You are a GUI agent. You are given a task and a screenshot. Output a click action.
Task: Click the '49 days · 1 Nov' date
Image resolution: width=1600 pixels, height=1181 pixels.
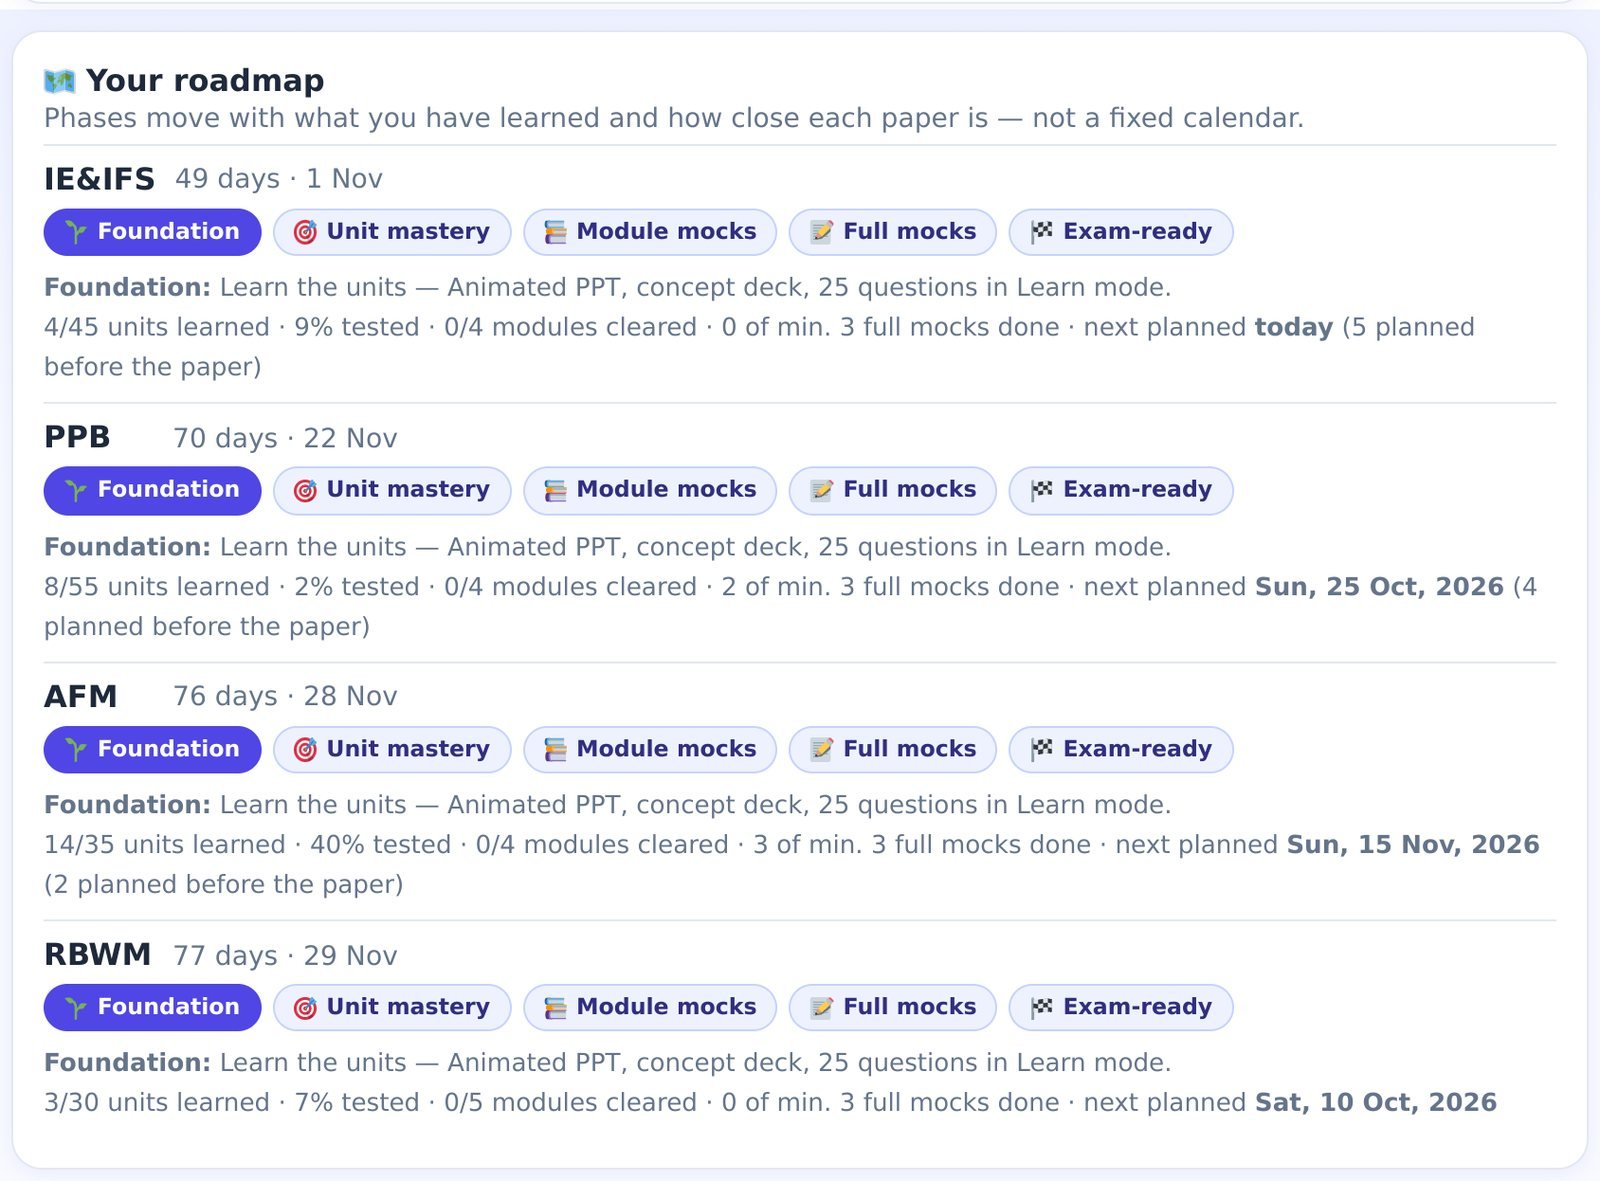pyautogui.click(x=279, y=179)
